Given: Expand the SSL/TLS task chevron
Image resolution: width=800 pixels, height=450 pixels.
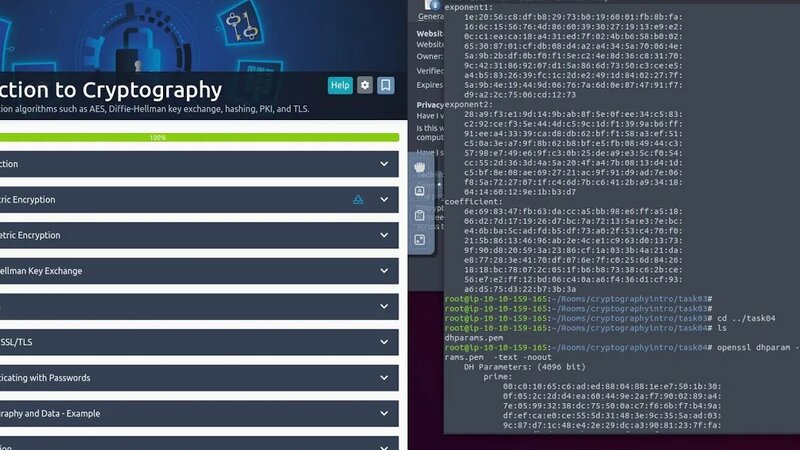Looking at the screenshot, I should pos(384,342).
